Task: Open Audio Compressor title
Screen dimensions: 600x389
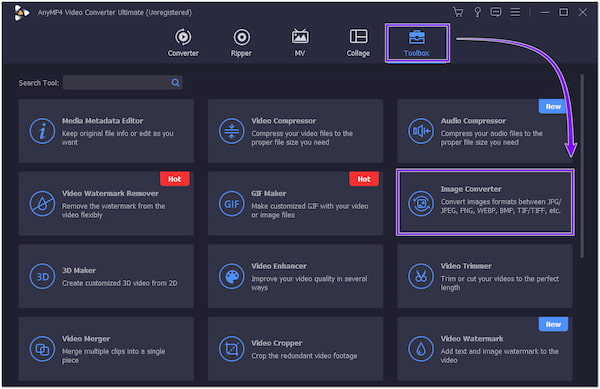Action: [473, 121]
